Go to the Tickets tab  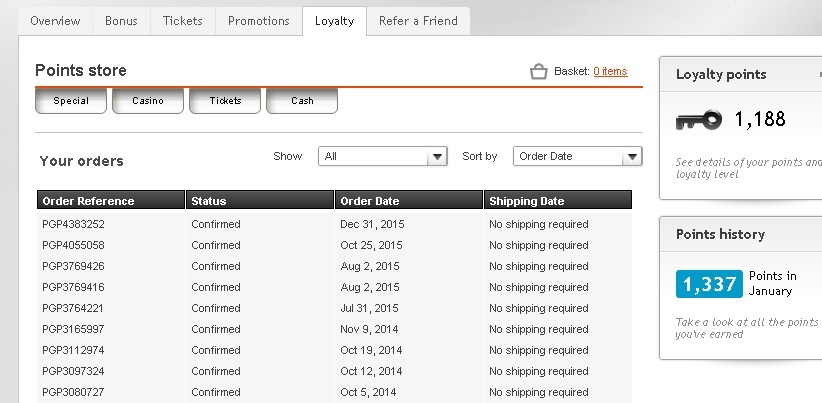182,21
